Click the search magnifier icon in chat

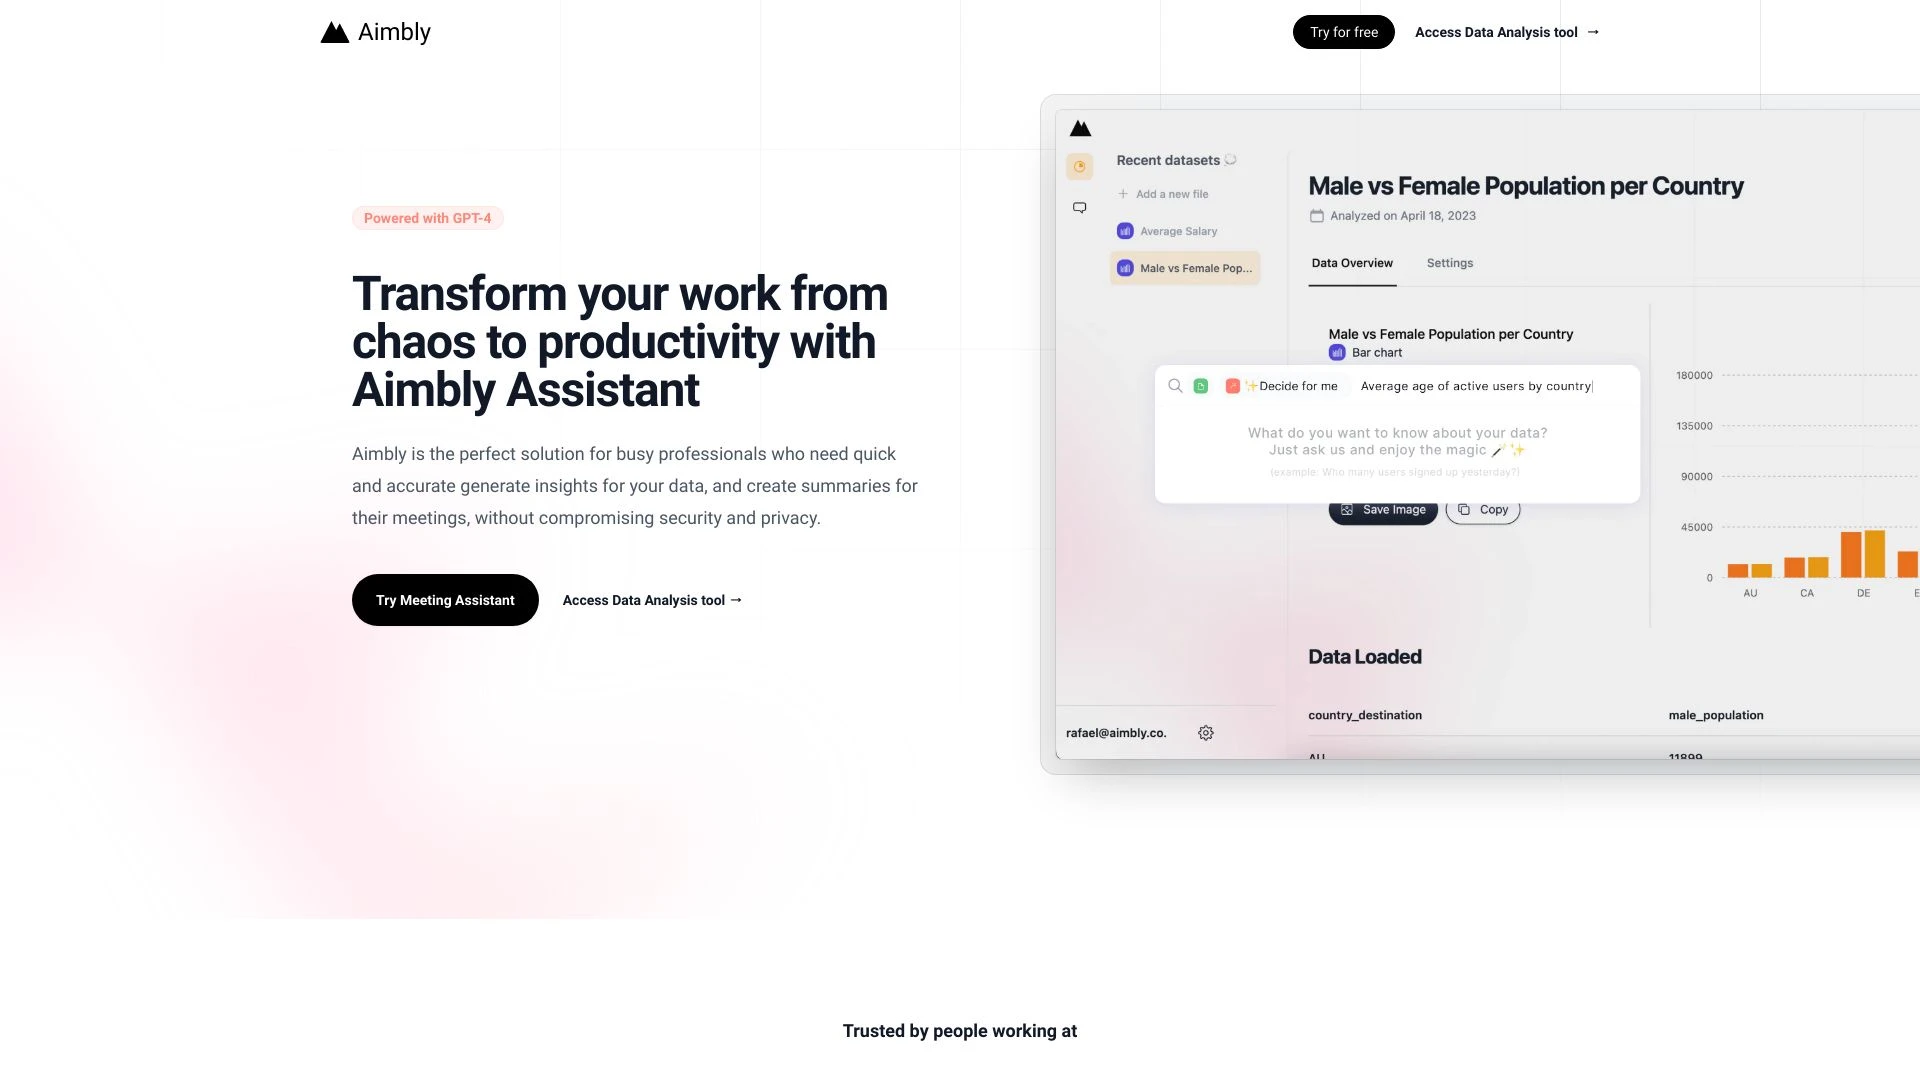(x=1175, y=385)
